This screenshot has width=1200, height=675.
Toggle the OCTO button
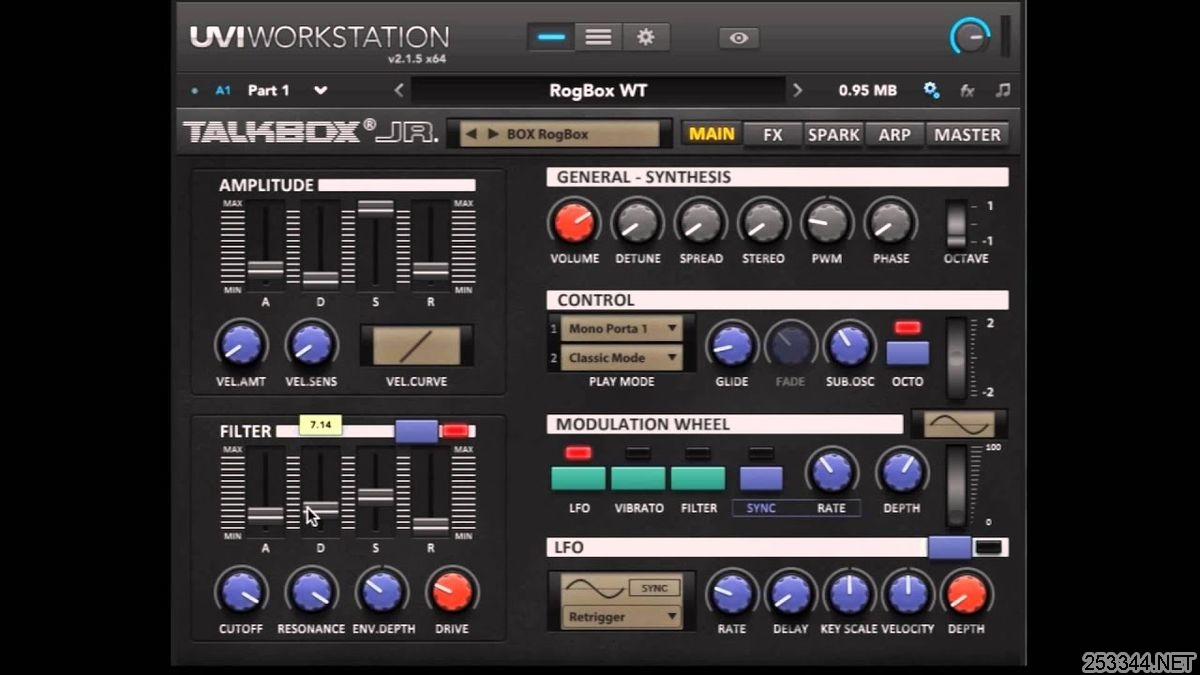(x=907, y=353)
